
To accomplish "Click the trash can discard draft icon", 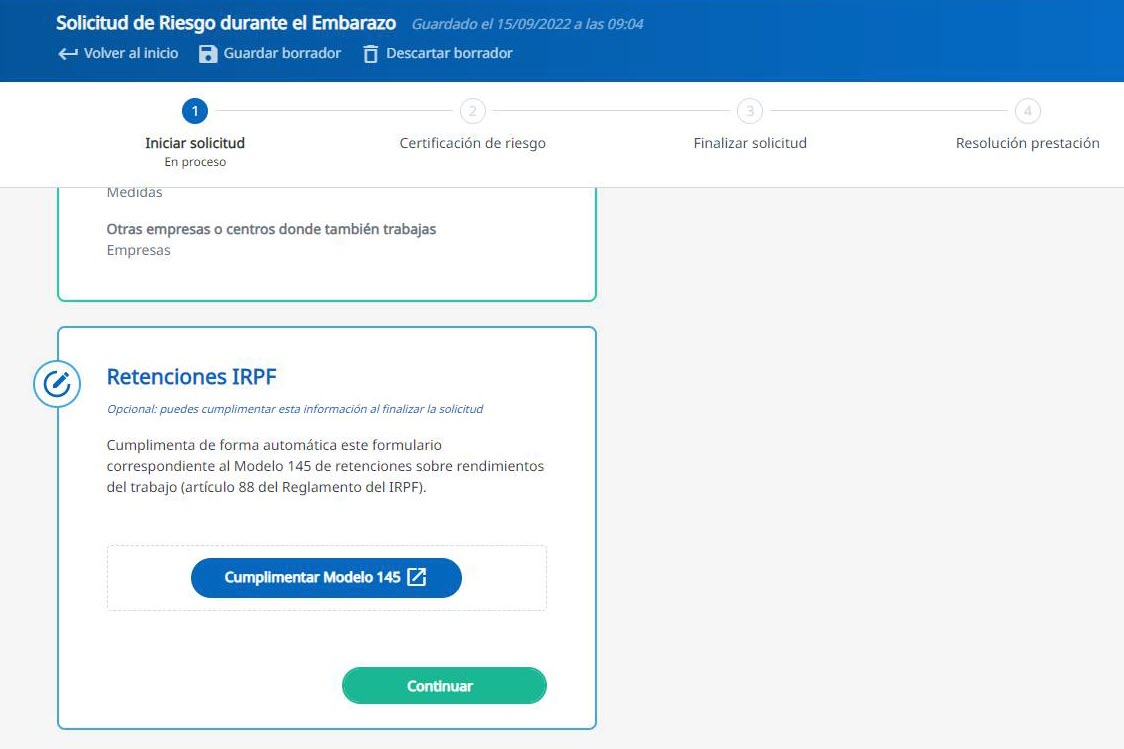I will pos(370,54).
